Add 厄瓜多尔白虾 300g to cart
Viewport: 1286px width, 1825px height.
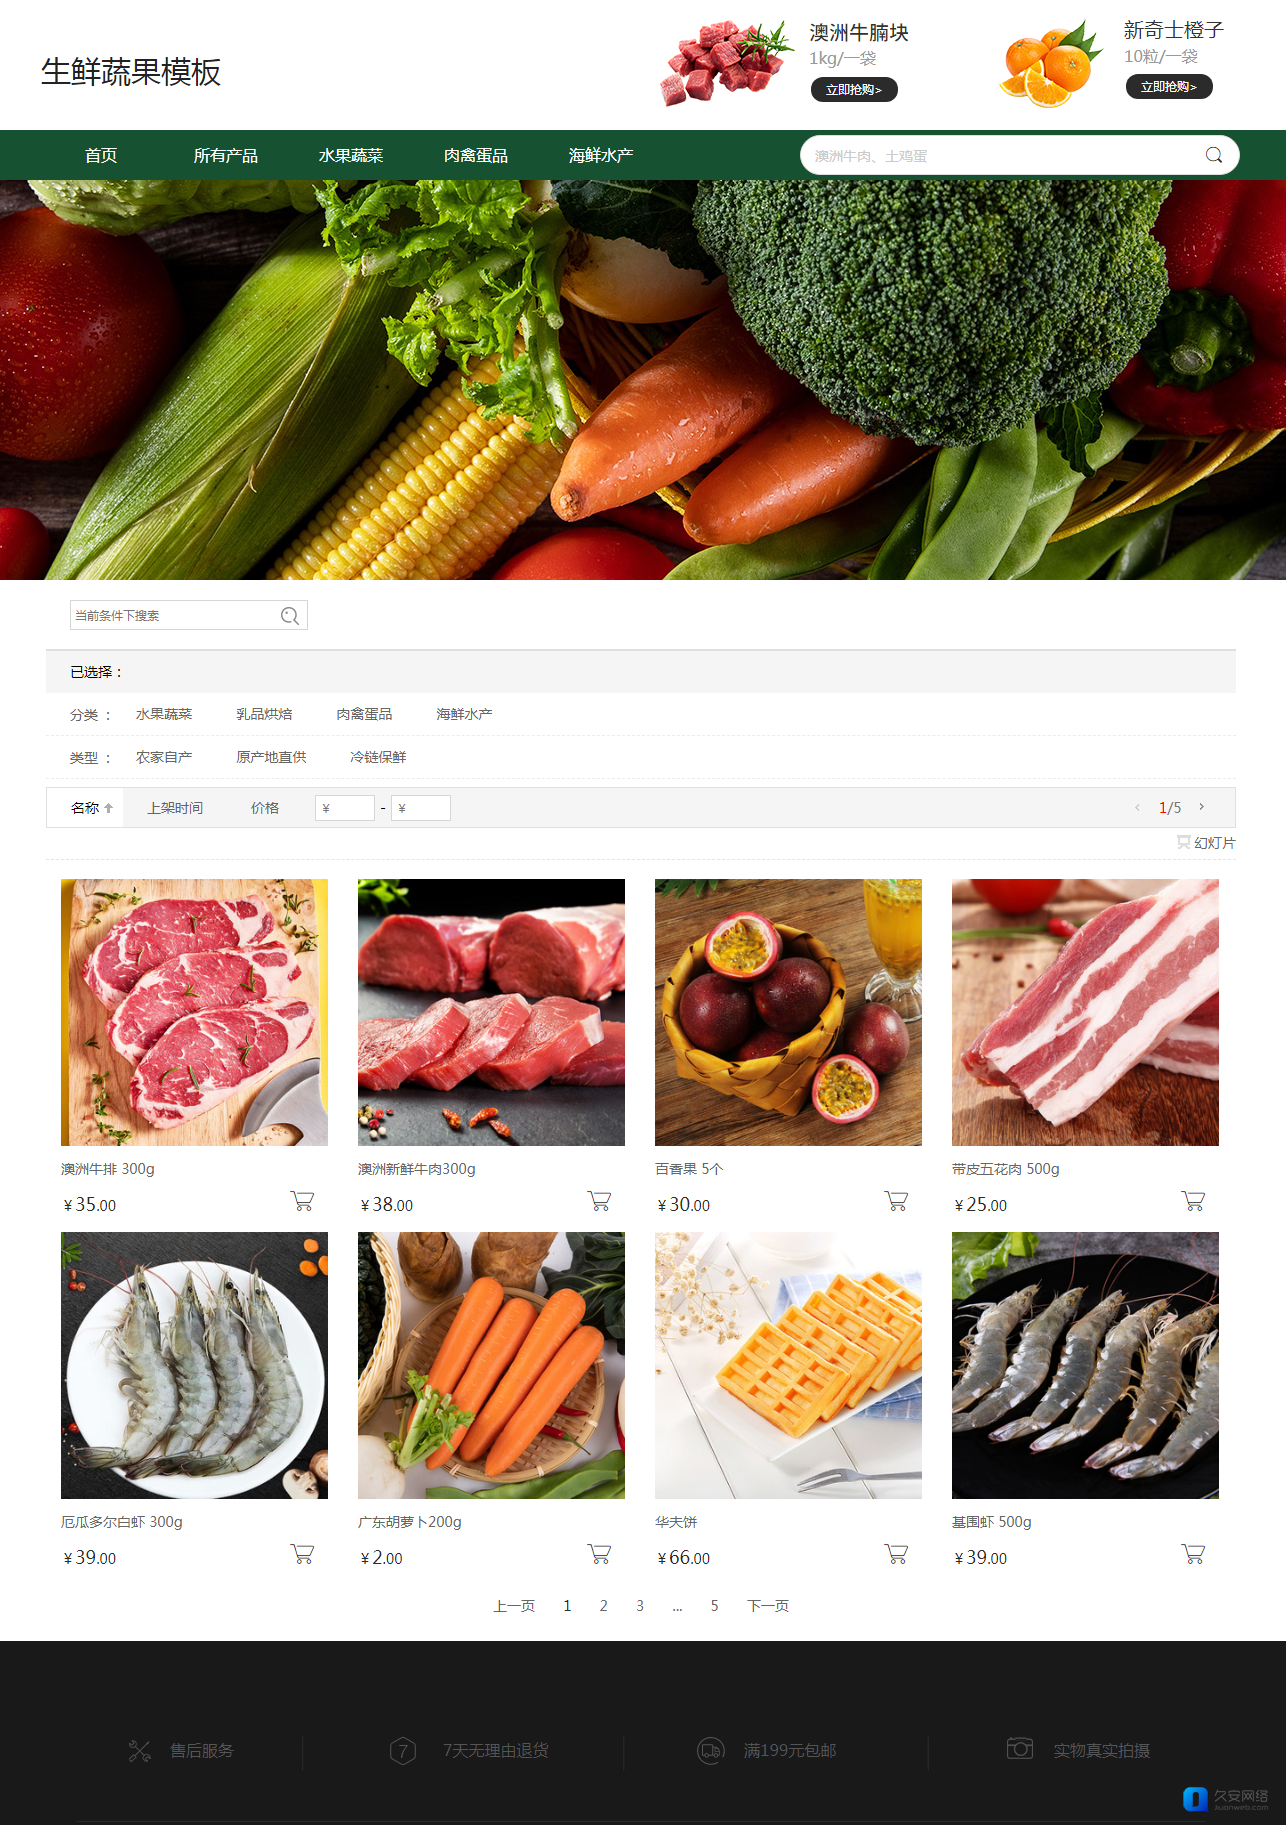[302, 1554]
